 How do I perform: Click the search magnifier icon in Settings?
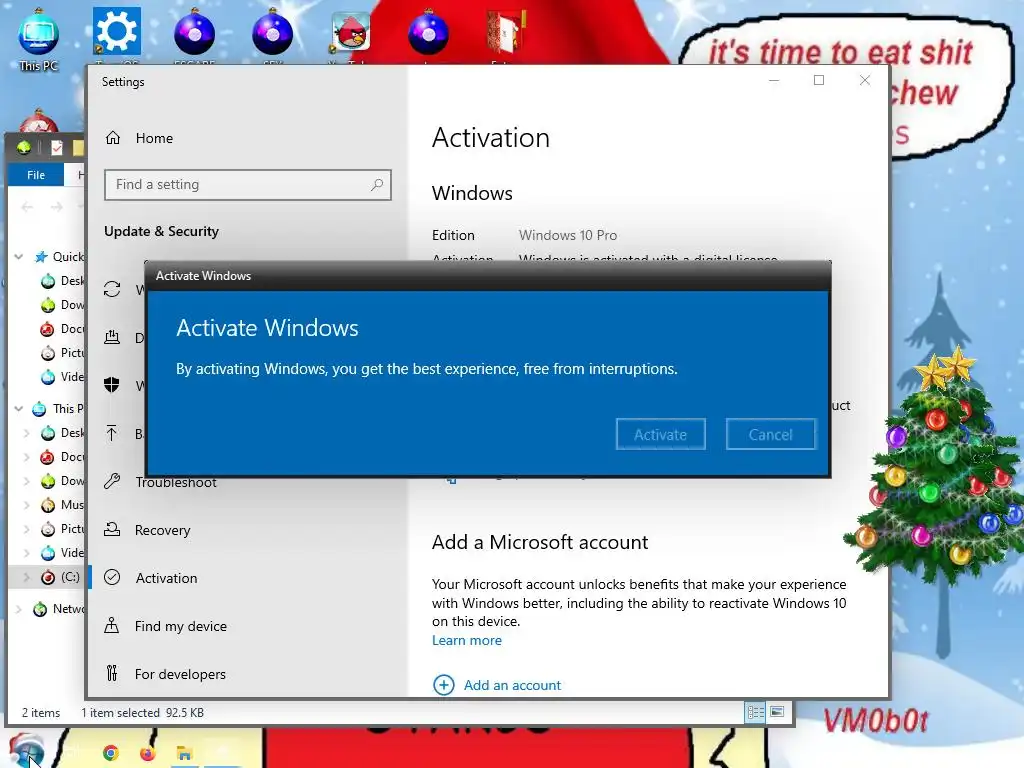point(377,185)
